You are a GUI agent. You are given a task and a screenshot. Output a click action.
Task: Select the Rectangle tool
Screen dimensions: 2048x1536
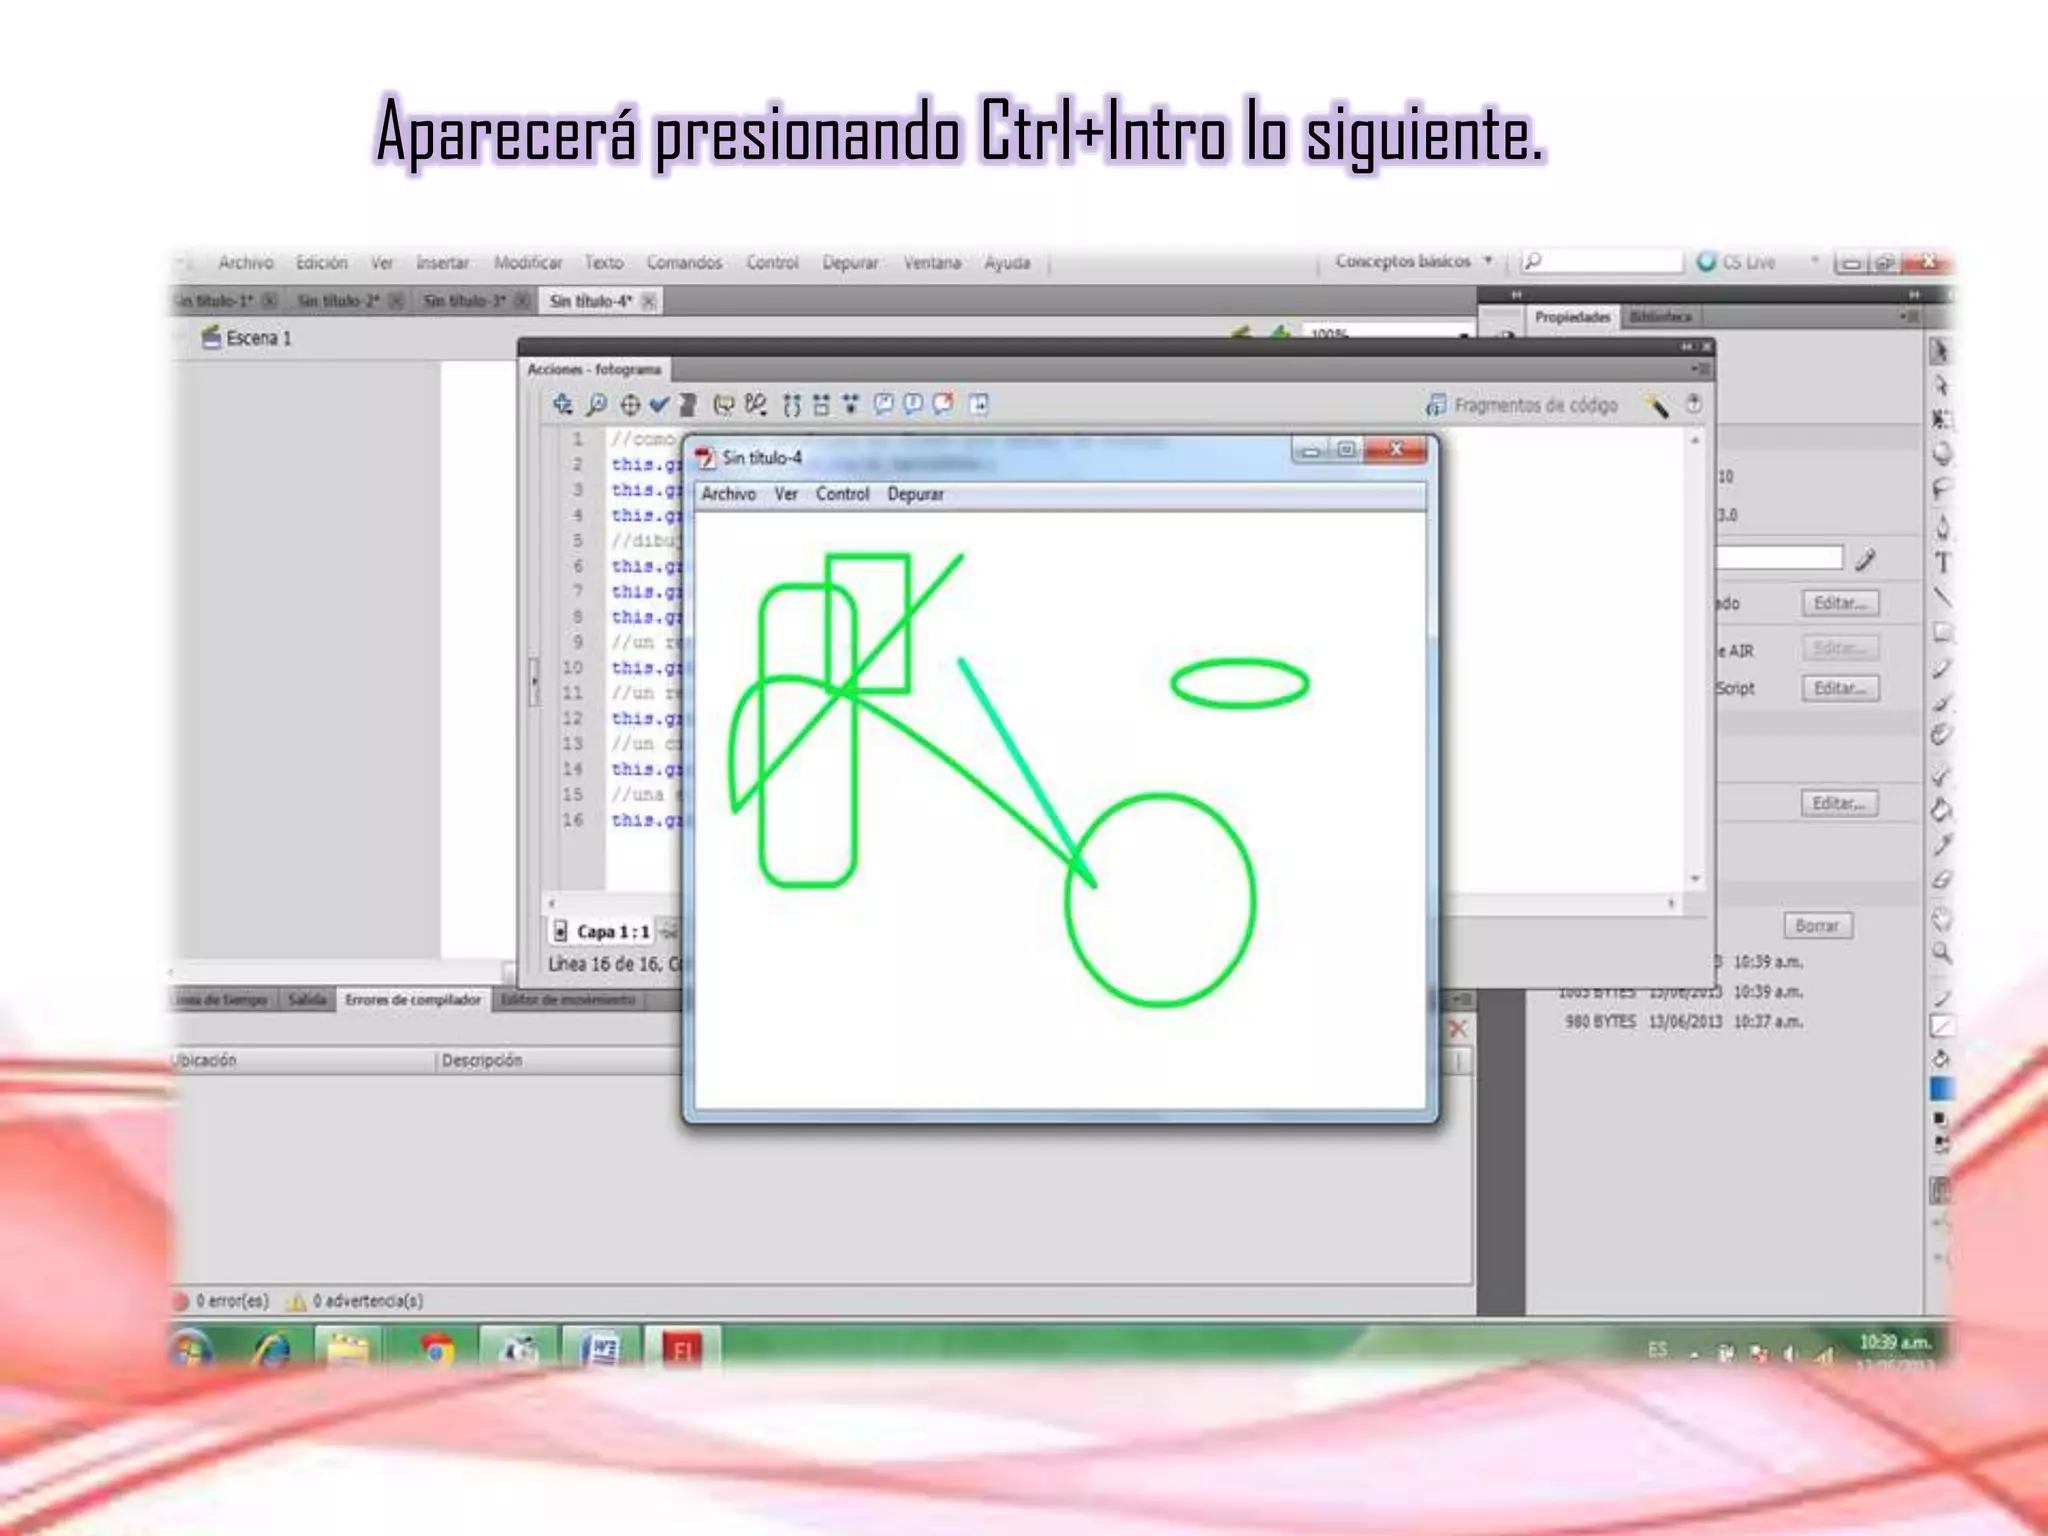(x=1942, y=632)
